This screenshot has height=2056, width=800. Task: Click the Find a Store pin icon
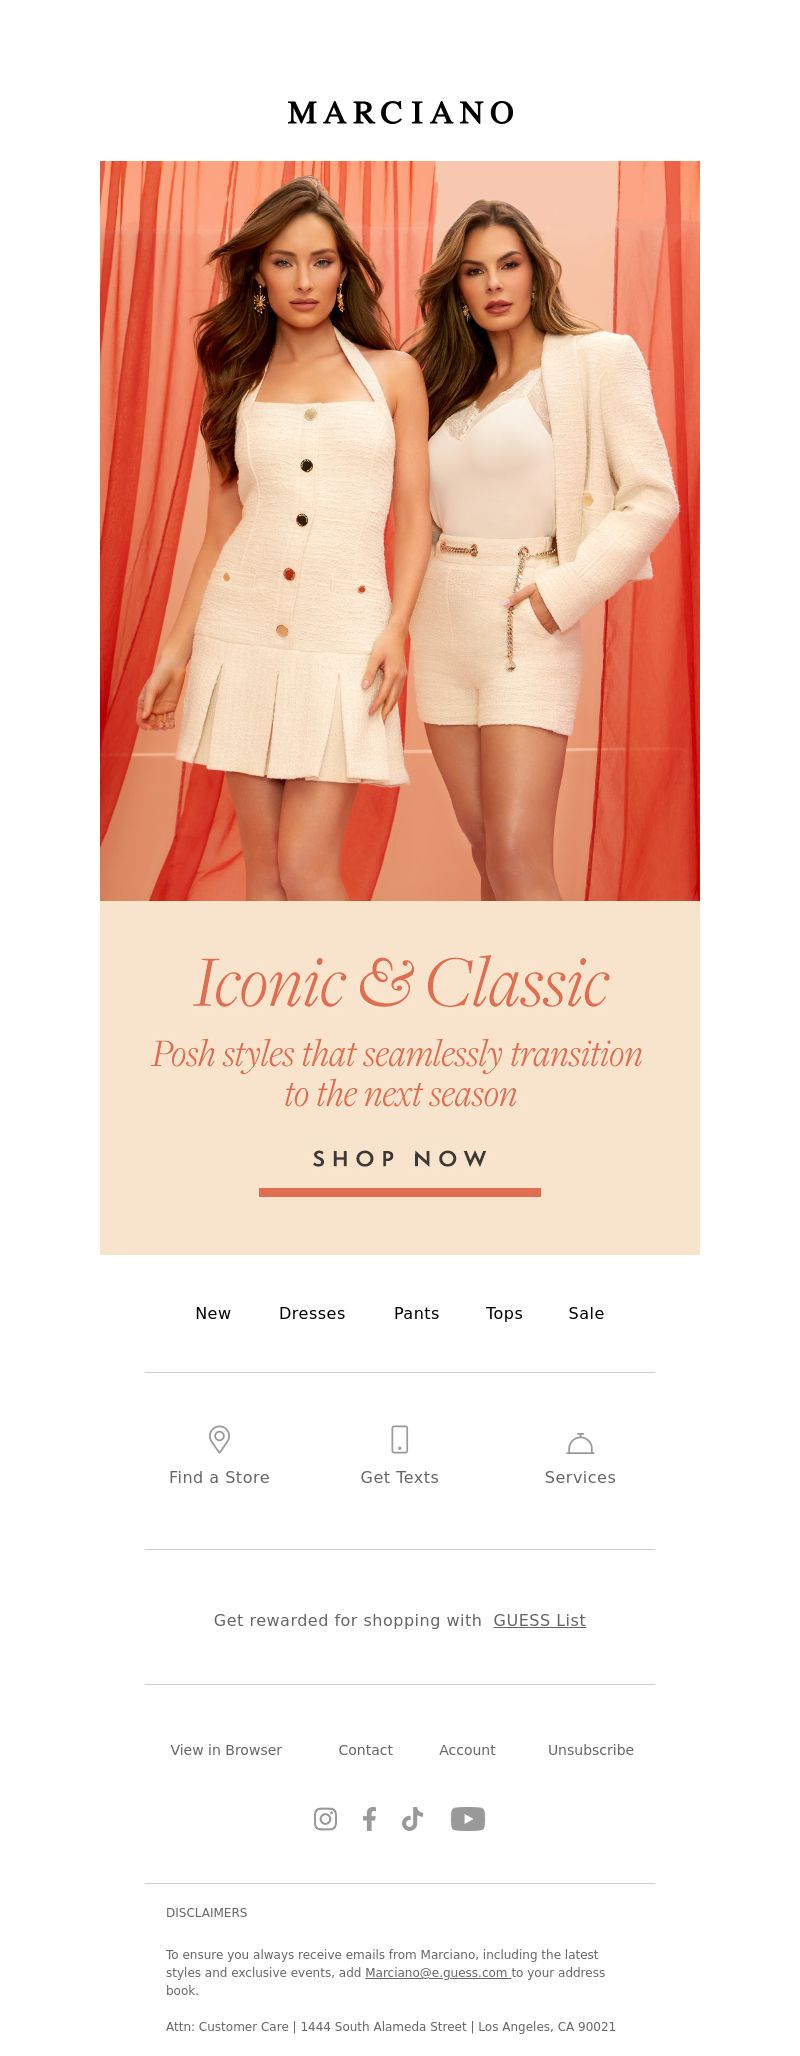pyautogui.click(x=219, y=1439)
